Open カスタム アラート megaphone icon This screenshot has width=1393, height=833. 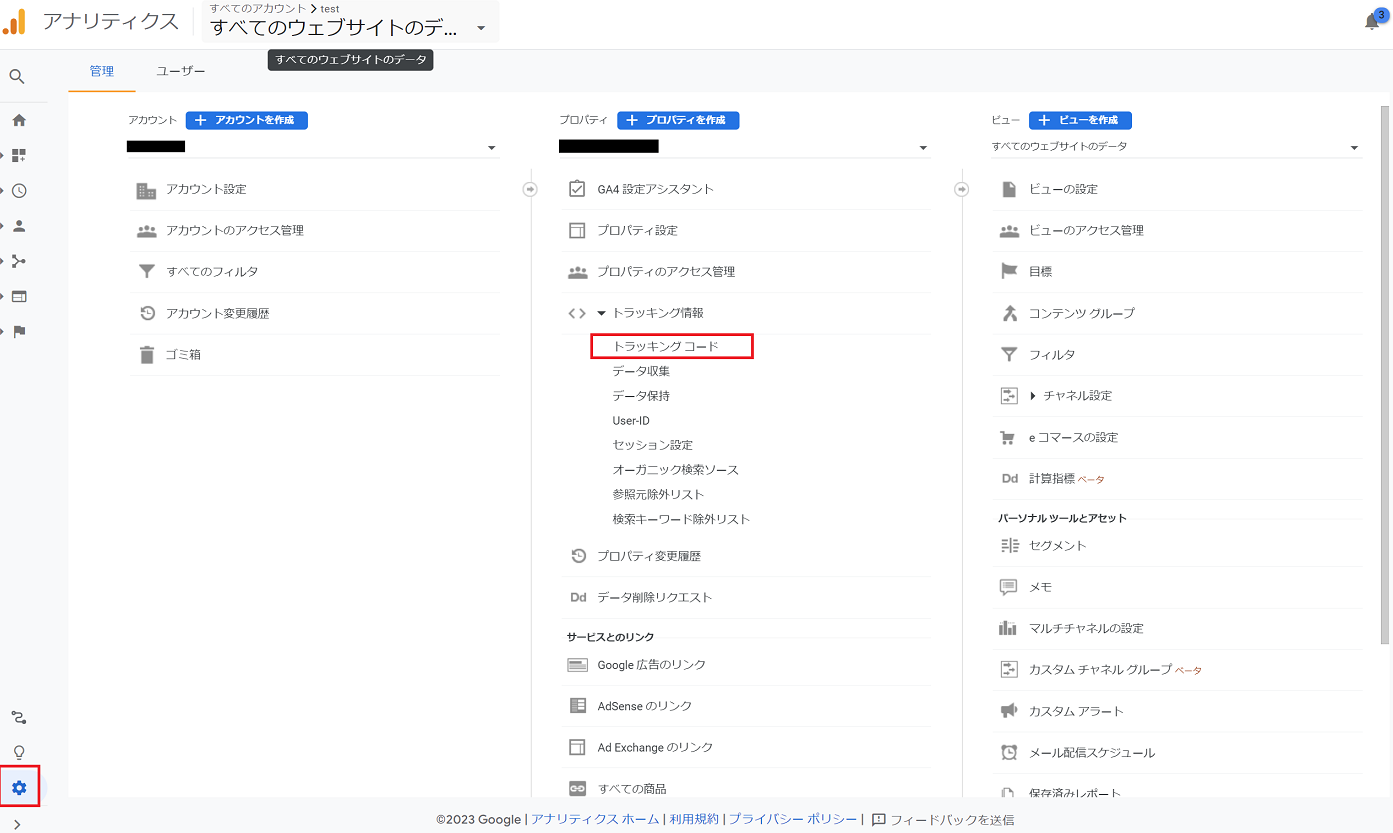pyautogui.click(x=1009, y=711)
